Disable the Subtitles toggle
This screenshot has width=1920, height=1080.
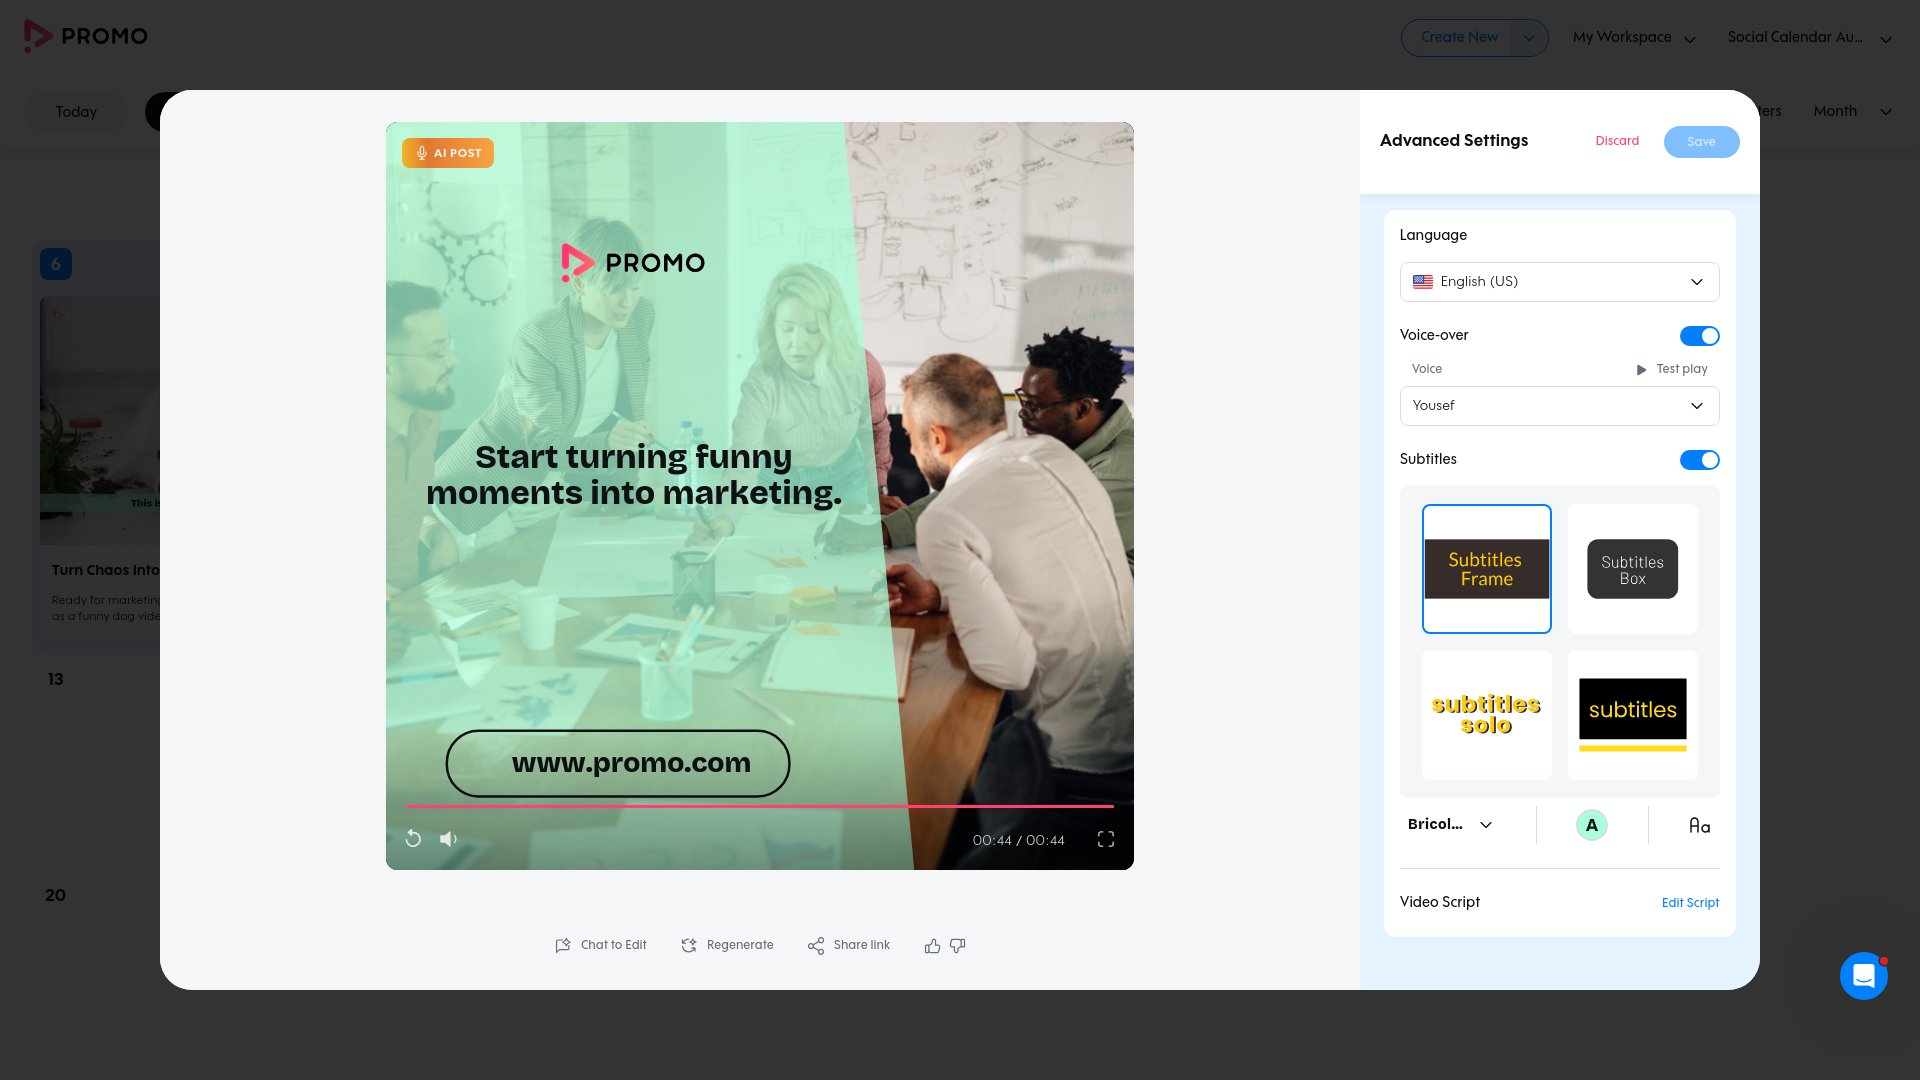click(x=1699, y=460)
